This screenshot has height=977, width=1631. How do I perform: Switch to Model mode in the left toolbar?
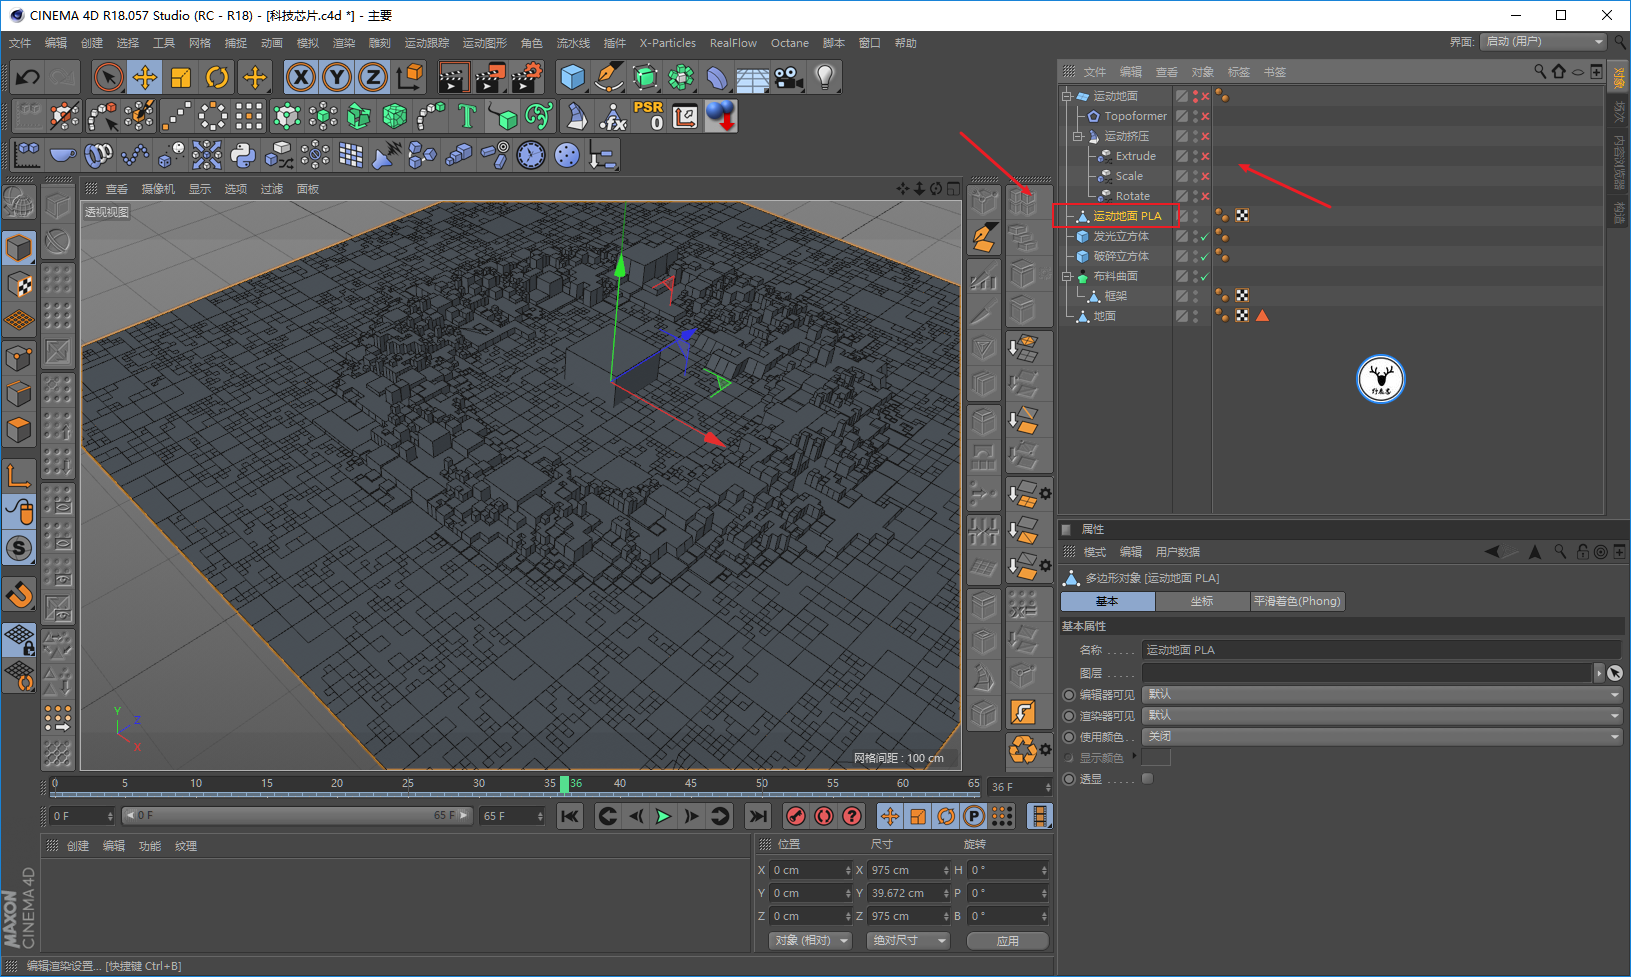pyautogui.click(x=19, y=247)
